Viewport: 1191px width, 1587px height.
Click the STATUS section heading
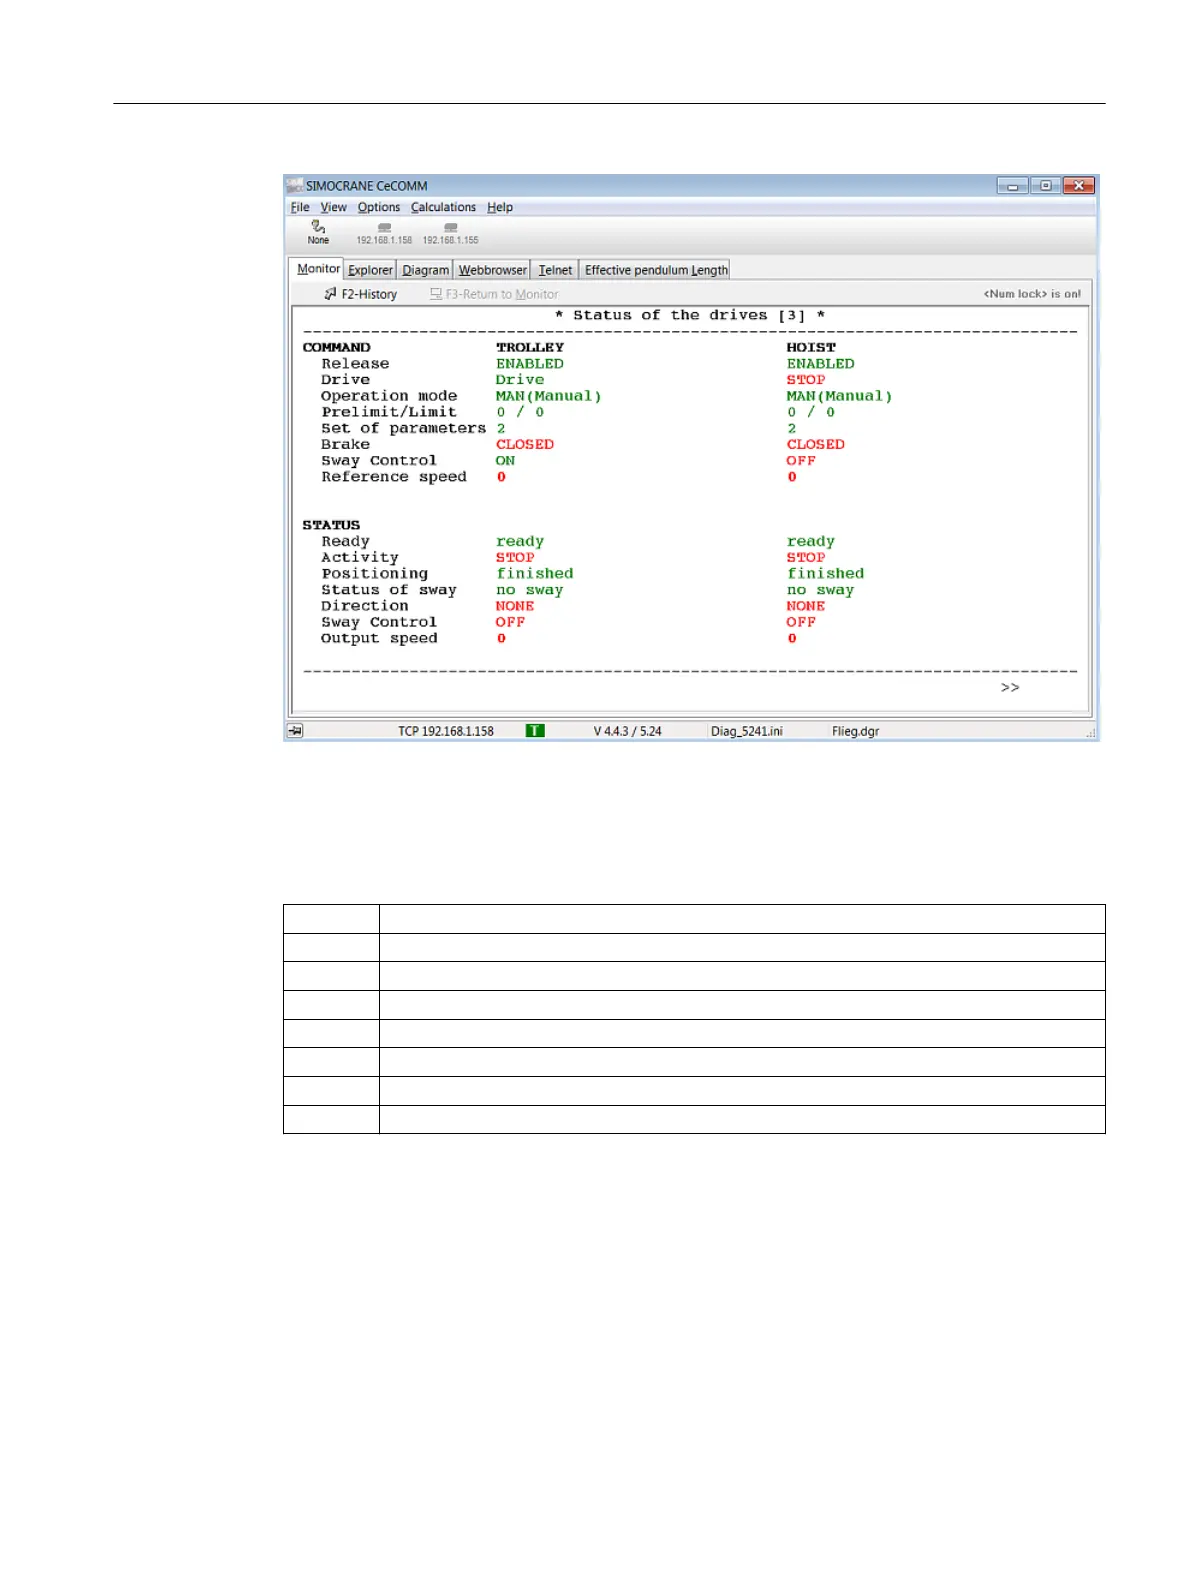331,525
